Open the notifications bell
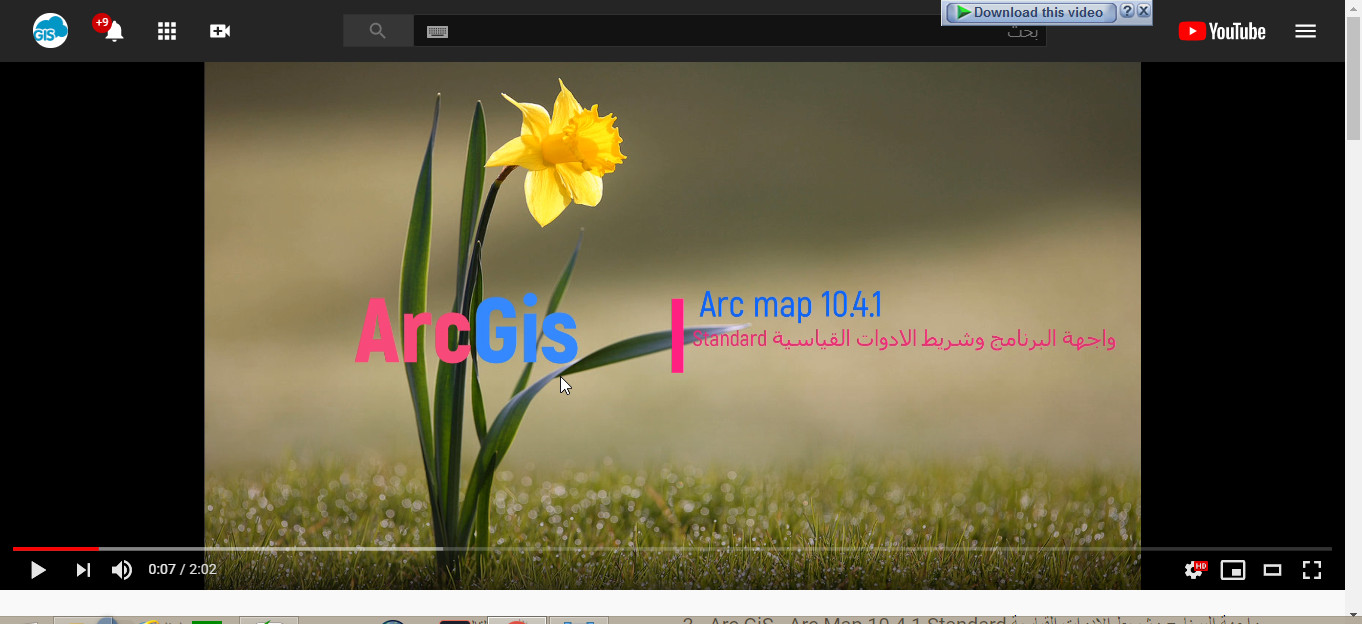The width and height of the screenshot is (1362, 624). point(114,31)
